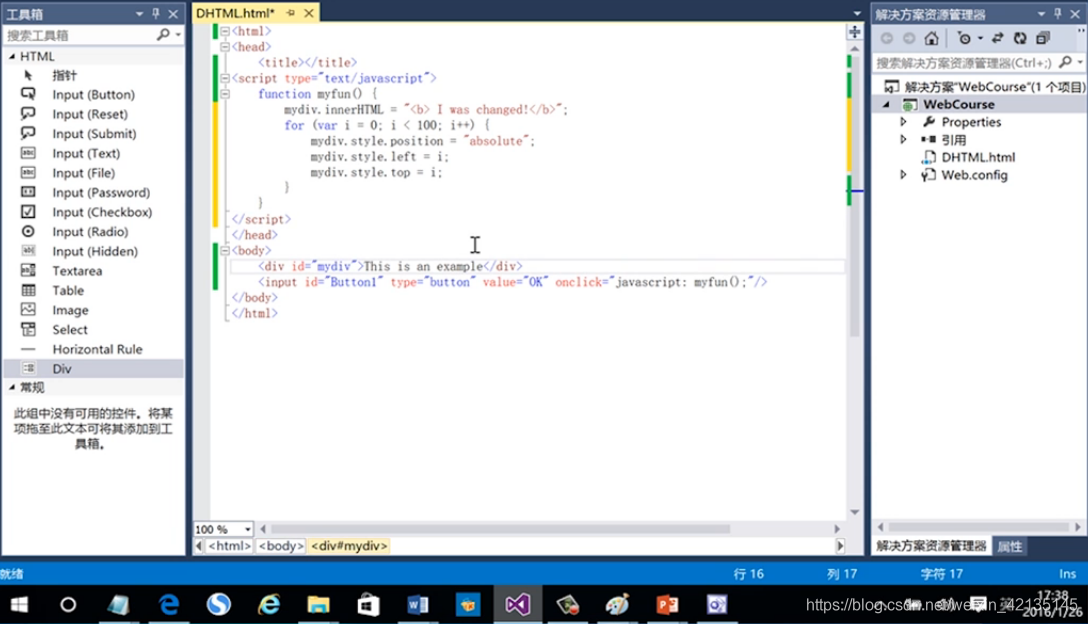Click the editor vertical scroll down arrow
1088x624 pixels.
click(855, 512)
